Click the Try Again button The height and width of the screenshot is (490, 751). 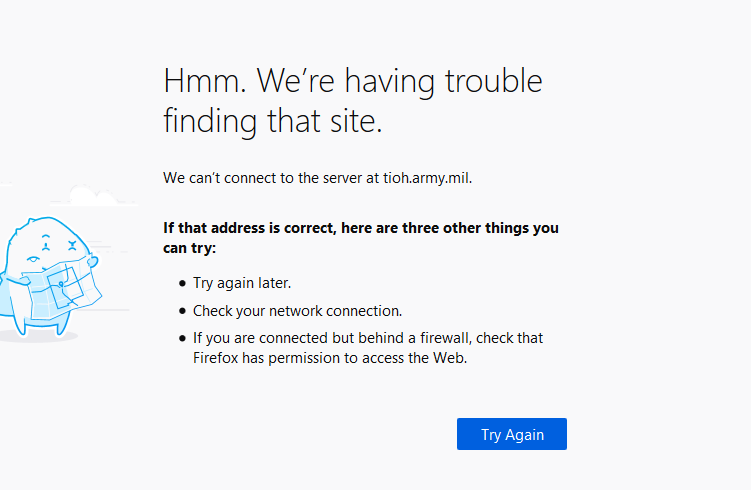tap(512, 434)
